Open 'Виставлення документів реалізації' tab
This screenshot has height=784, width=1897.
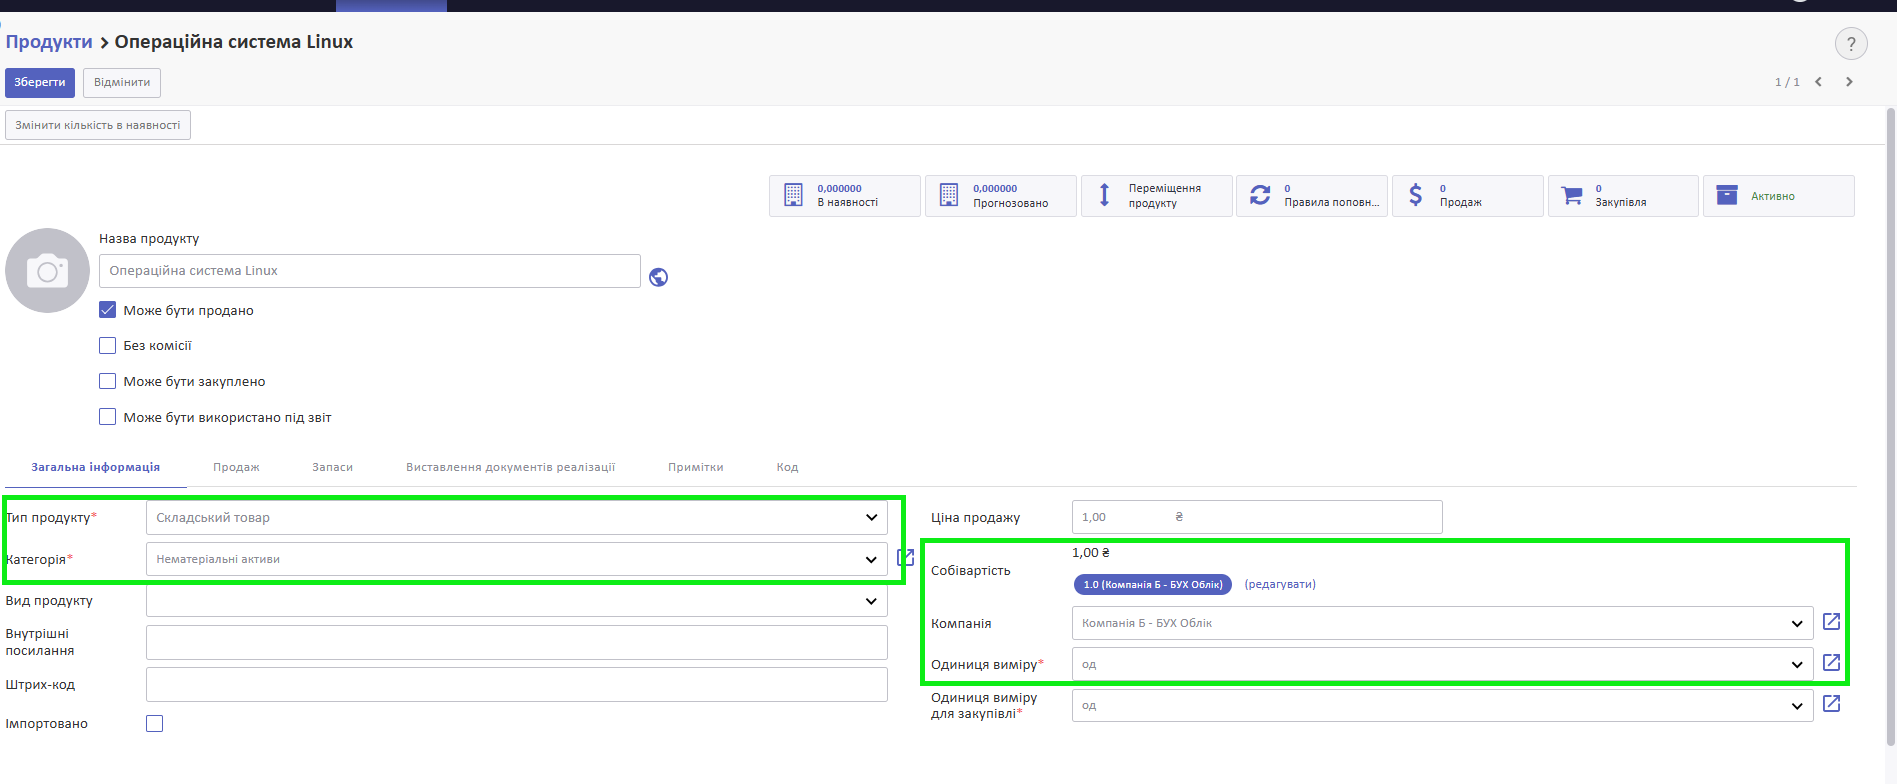pos(510,467)
